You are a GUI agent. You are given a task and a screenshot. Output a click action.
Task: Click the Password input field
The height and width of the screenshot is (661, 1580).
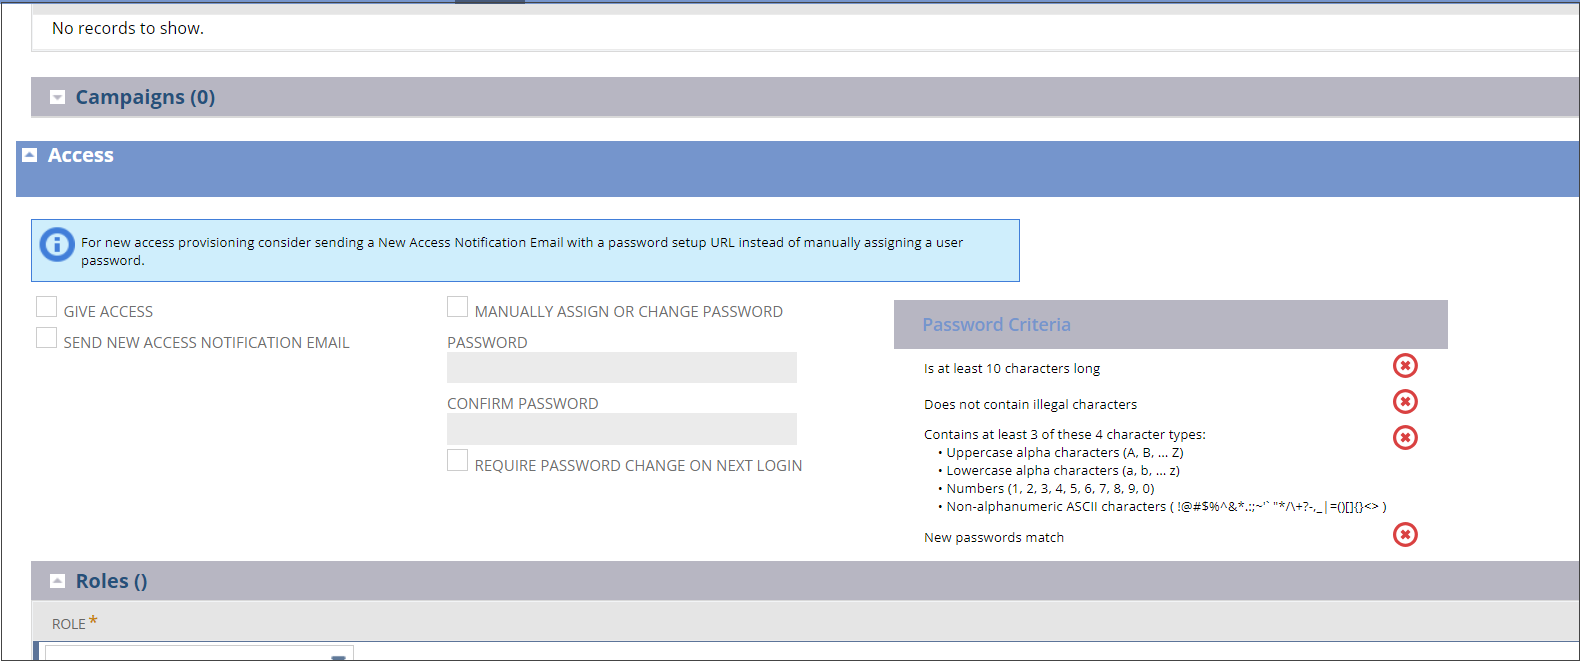pos(622,367)
